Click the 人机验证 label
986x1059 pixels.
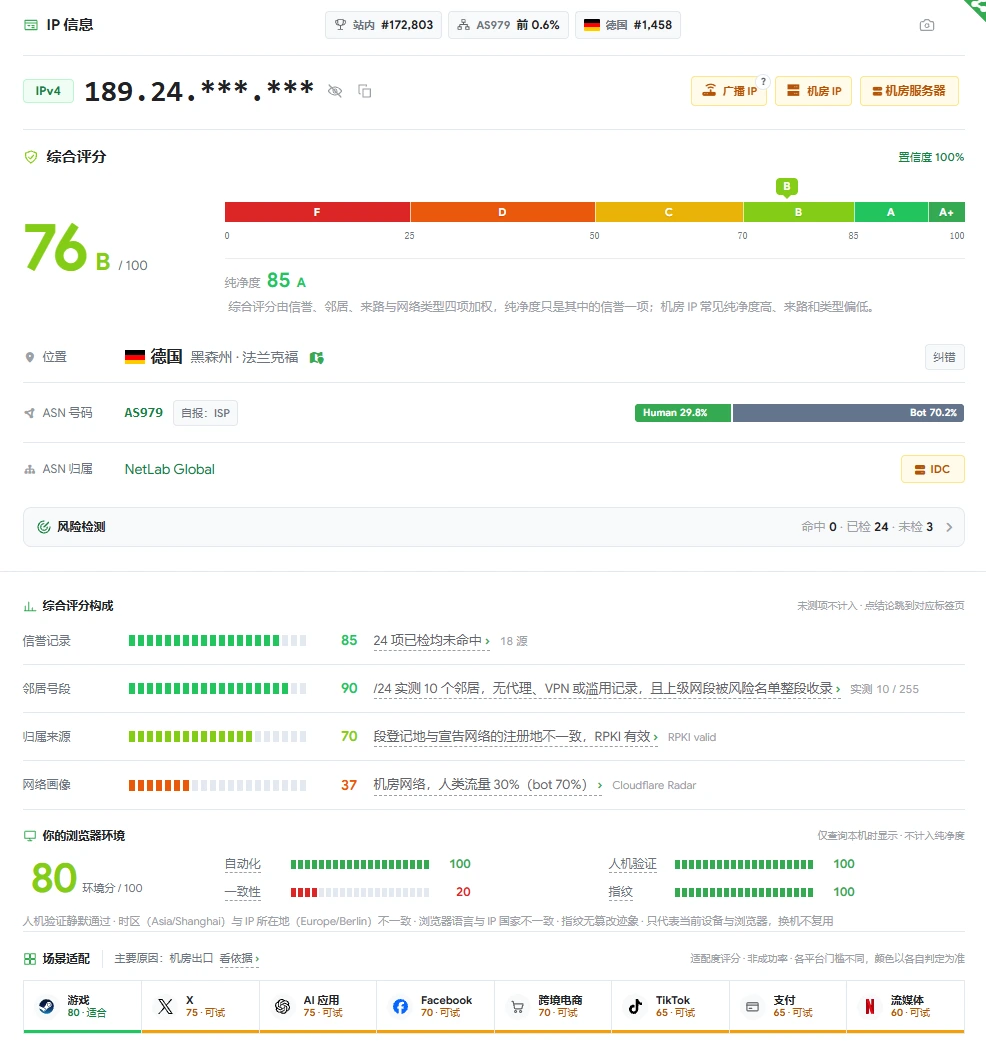(632, 864)
